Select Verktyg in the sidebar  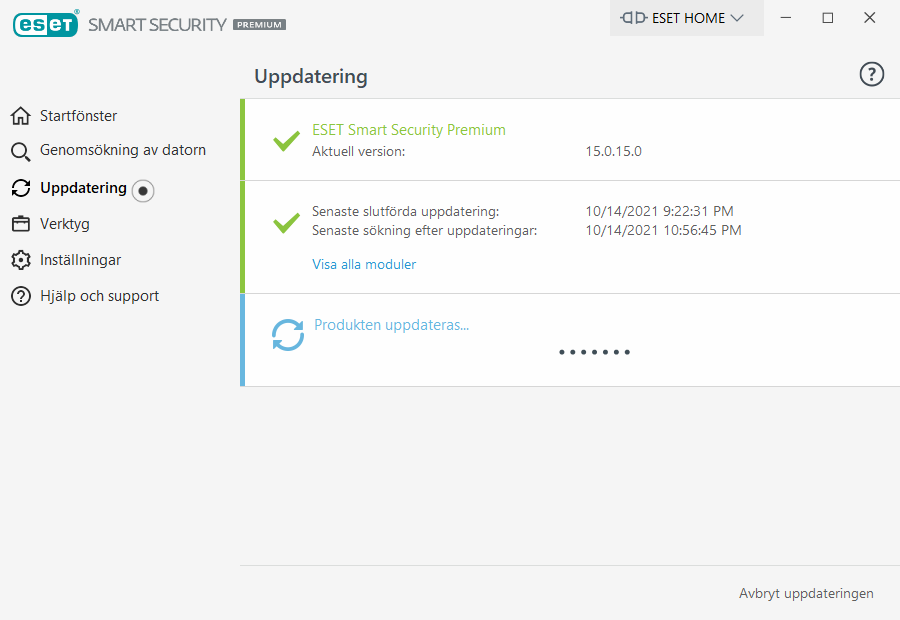pos(64,224)
